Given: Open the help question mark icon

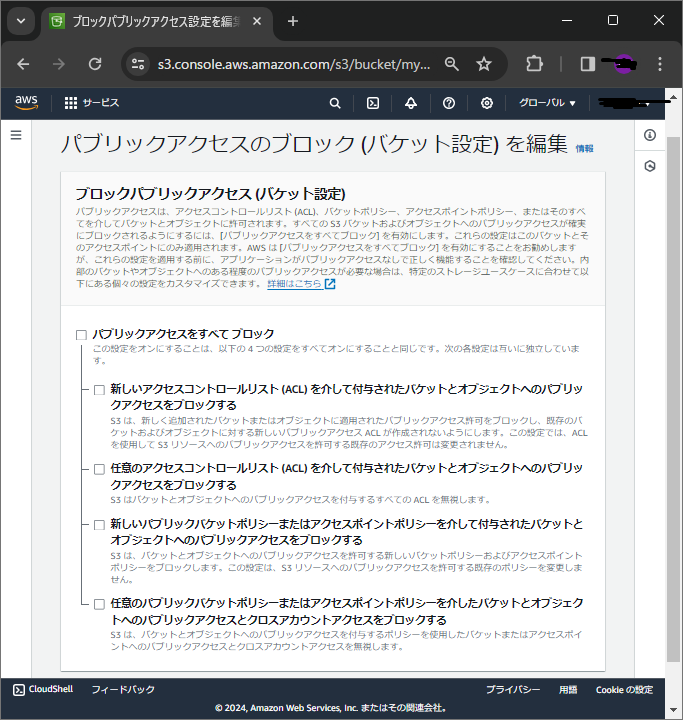Looking at the screenshot, I should 449,103.
